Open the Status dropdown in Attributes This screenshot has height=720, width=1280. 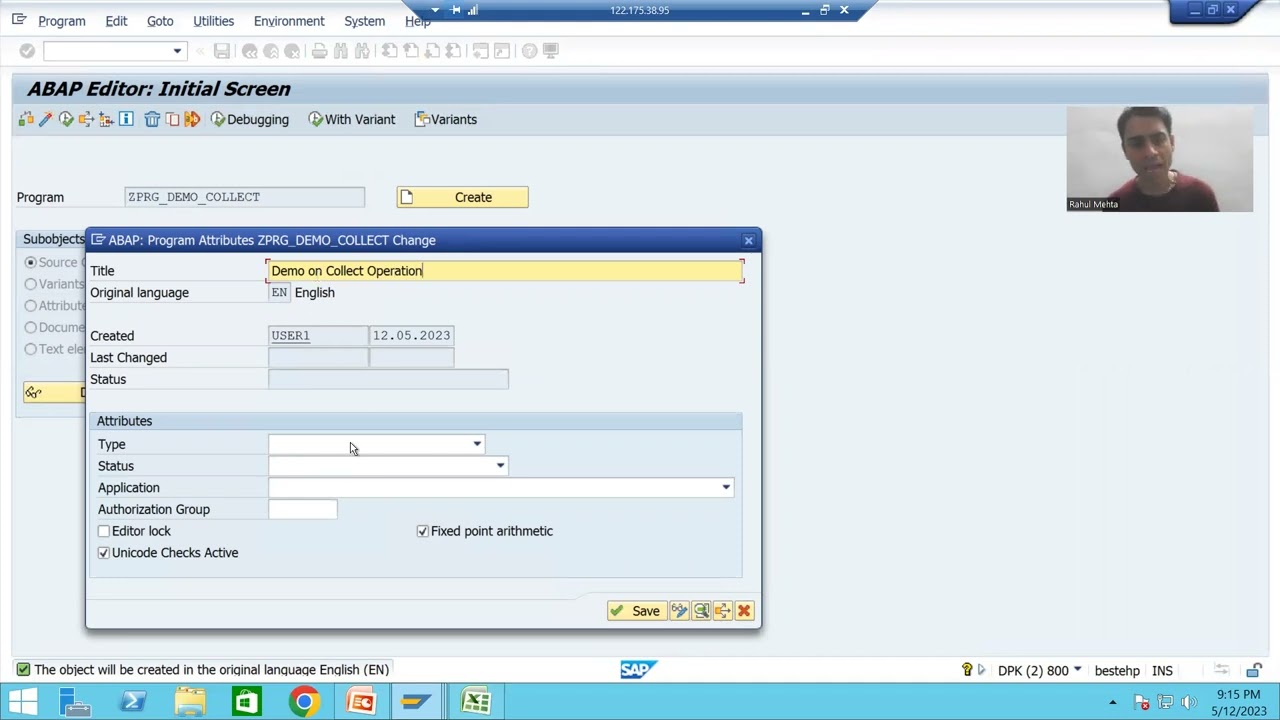[500, 466]
